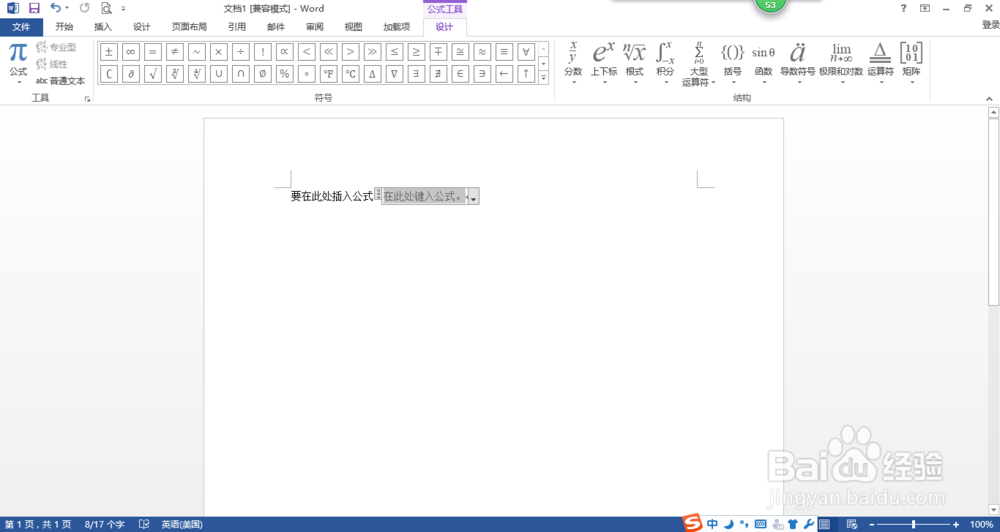The width and height of the screenshot is (1000, 532).
Task: Open the equation box options arrow
Action: click(x=473, y=198)
